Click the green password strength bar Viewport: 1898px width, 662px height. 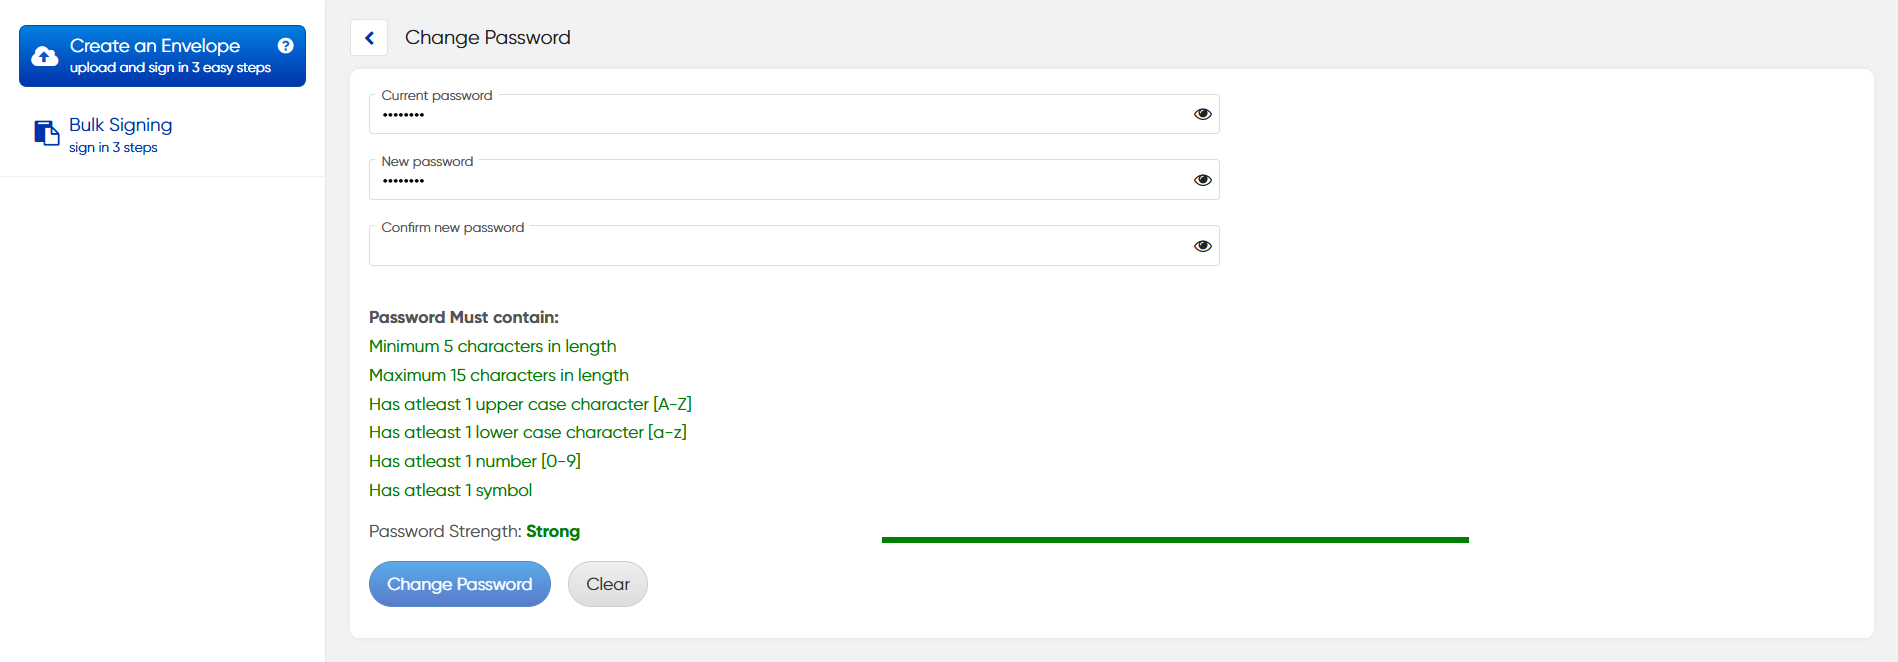[1175, 540]
